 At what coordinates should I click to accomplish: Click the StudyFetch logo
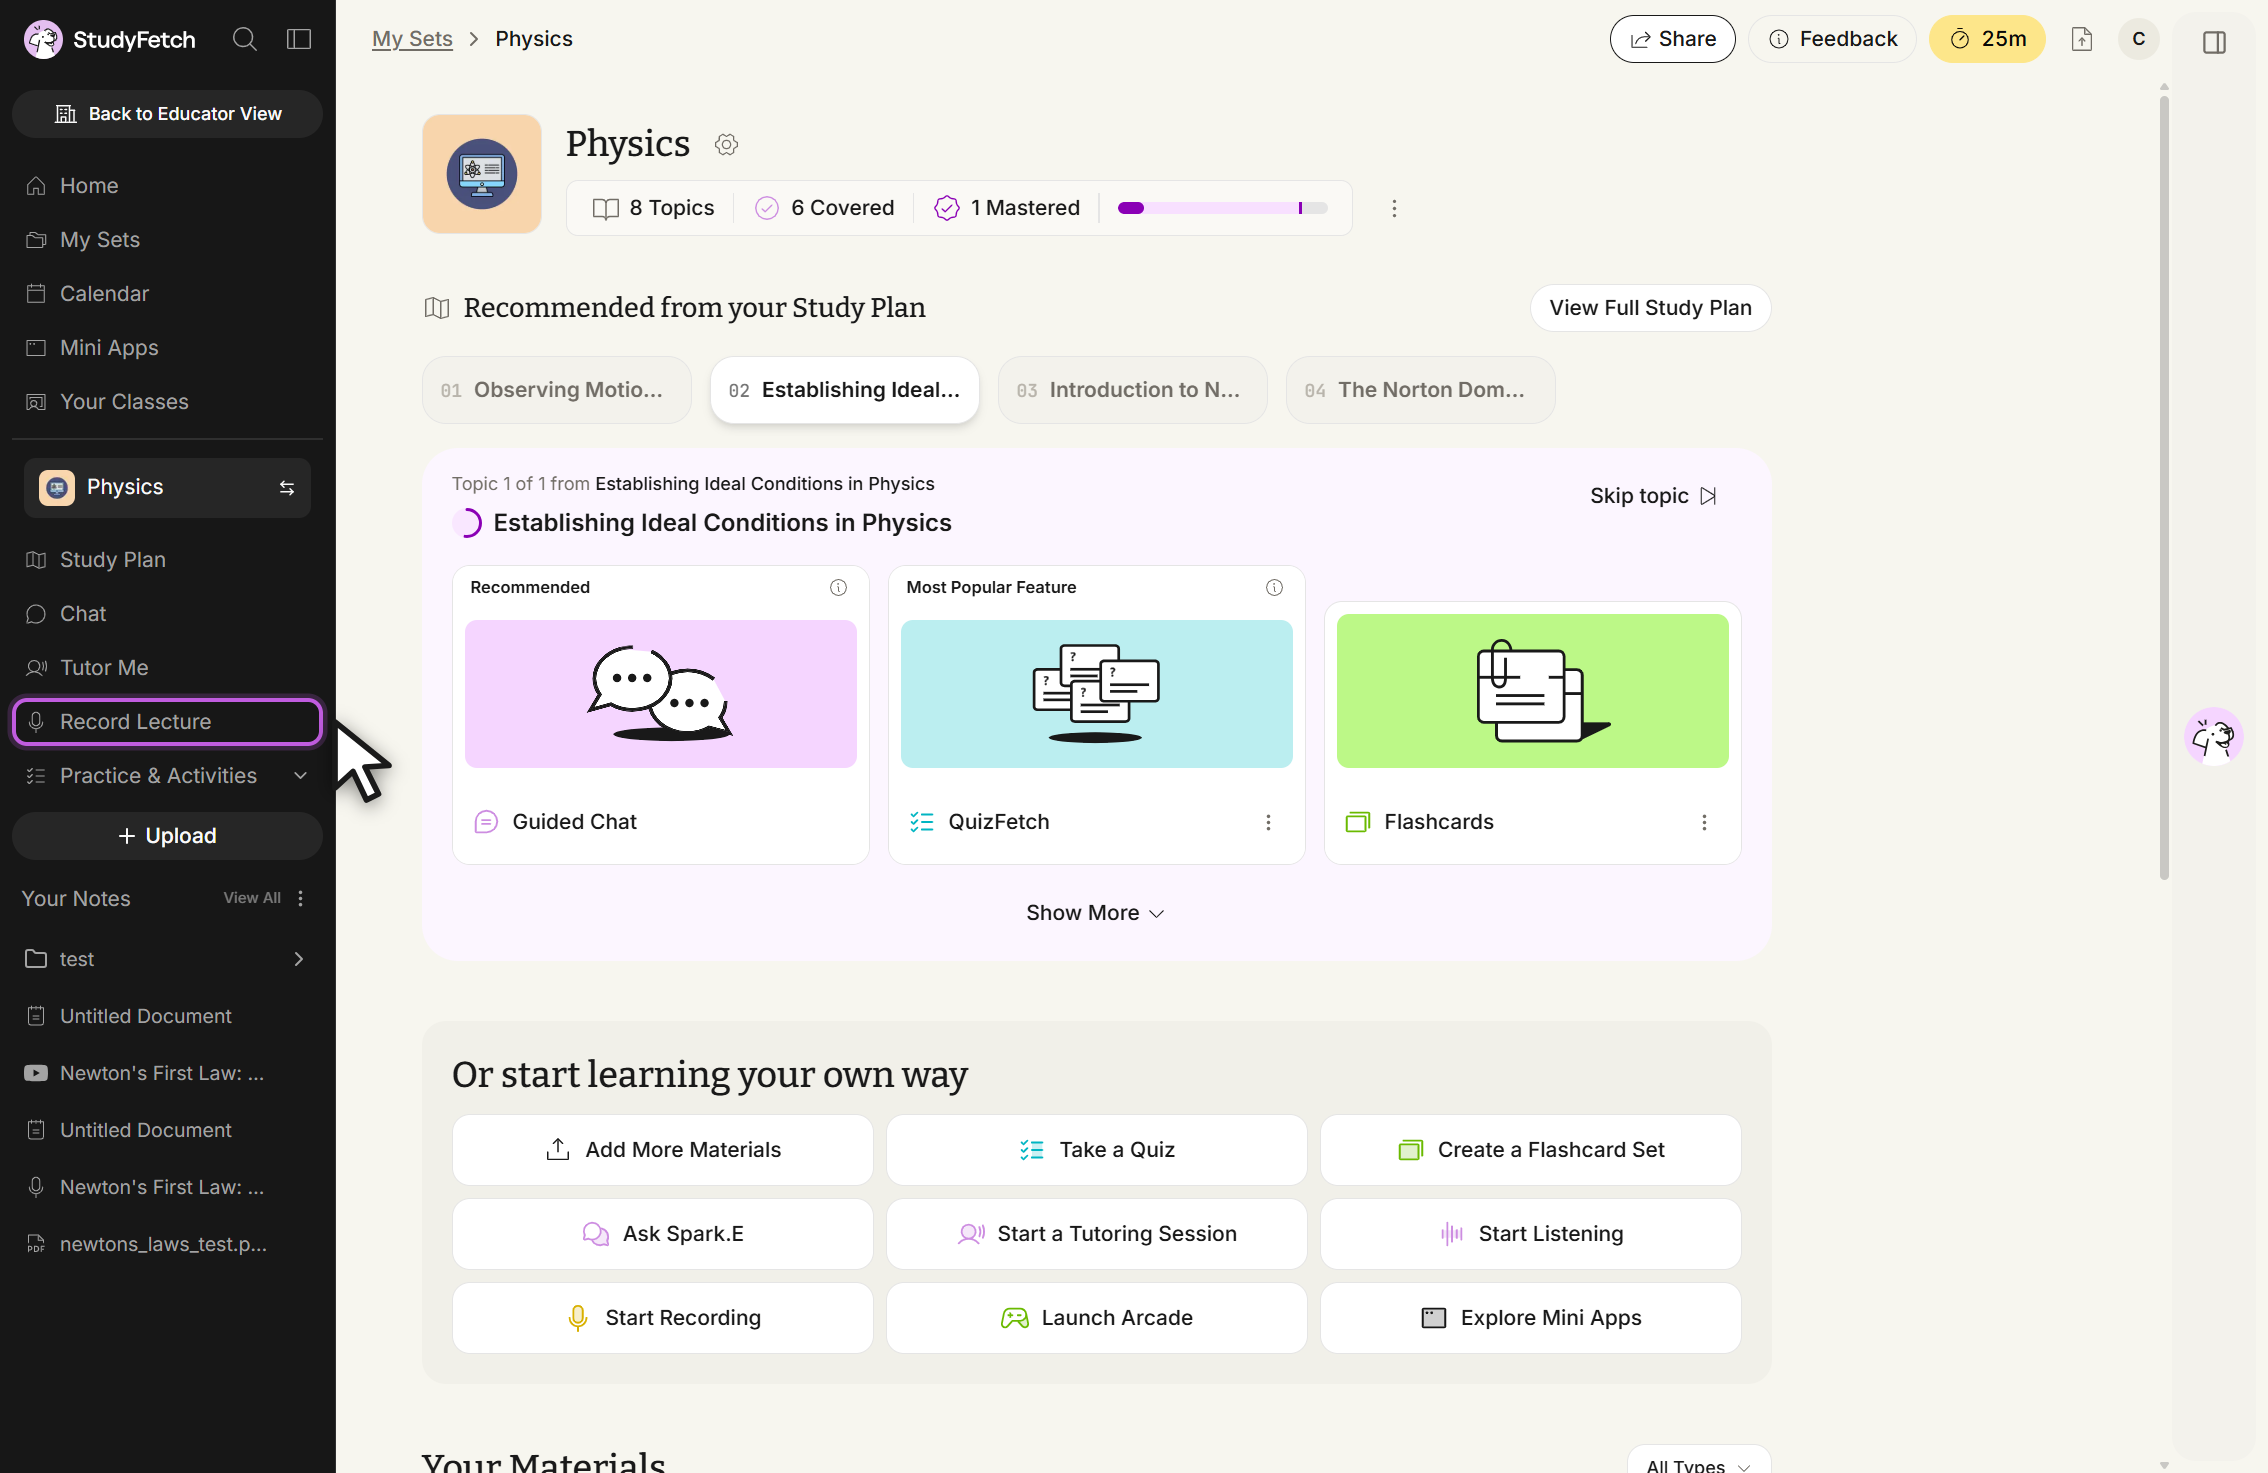coord(110,39)
